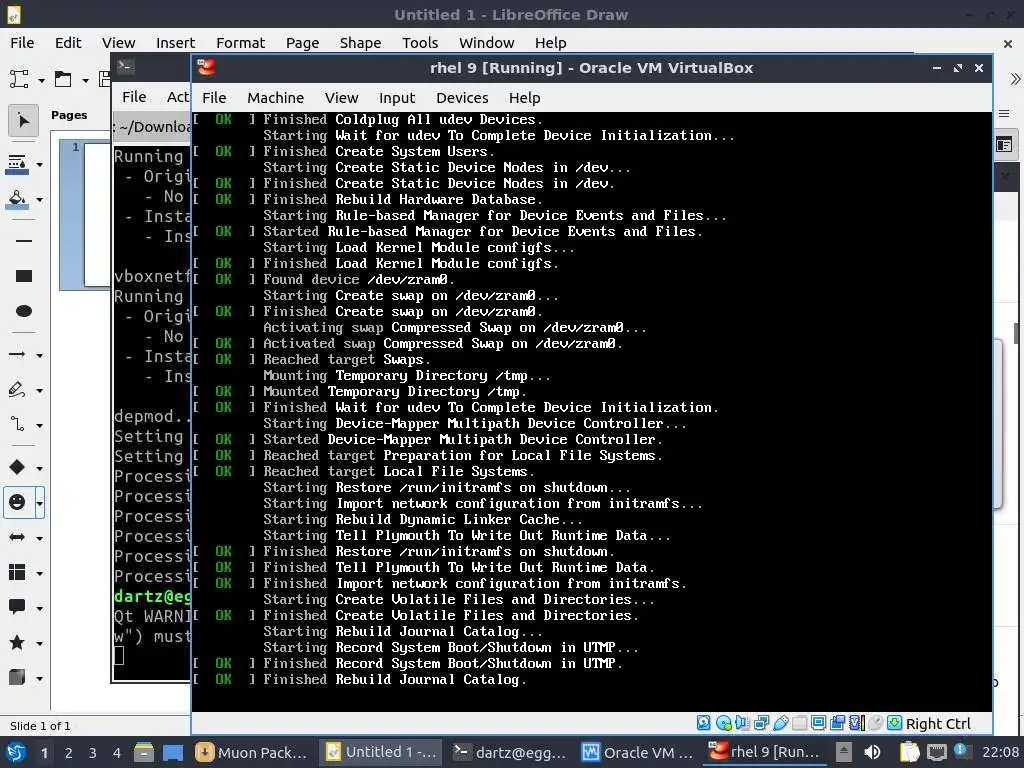Screen dimensions: 1024x768
Task: Click VirtualBox recording status indicator
Action: tap(837, 723)
